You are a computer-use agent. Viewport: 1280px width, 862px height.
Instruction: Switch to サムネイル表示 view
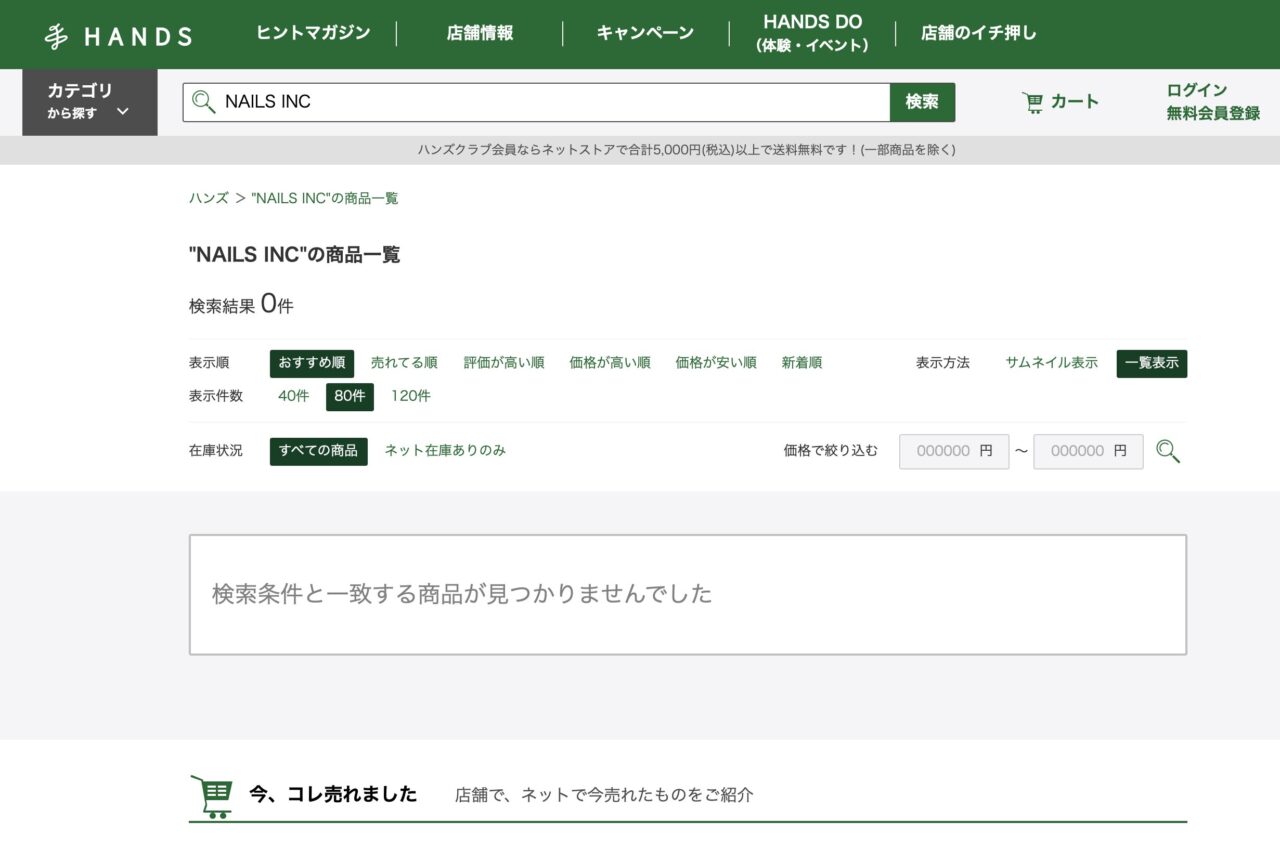[x=1052, y=363]
